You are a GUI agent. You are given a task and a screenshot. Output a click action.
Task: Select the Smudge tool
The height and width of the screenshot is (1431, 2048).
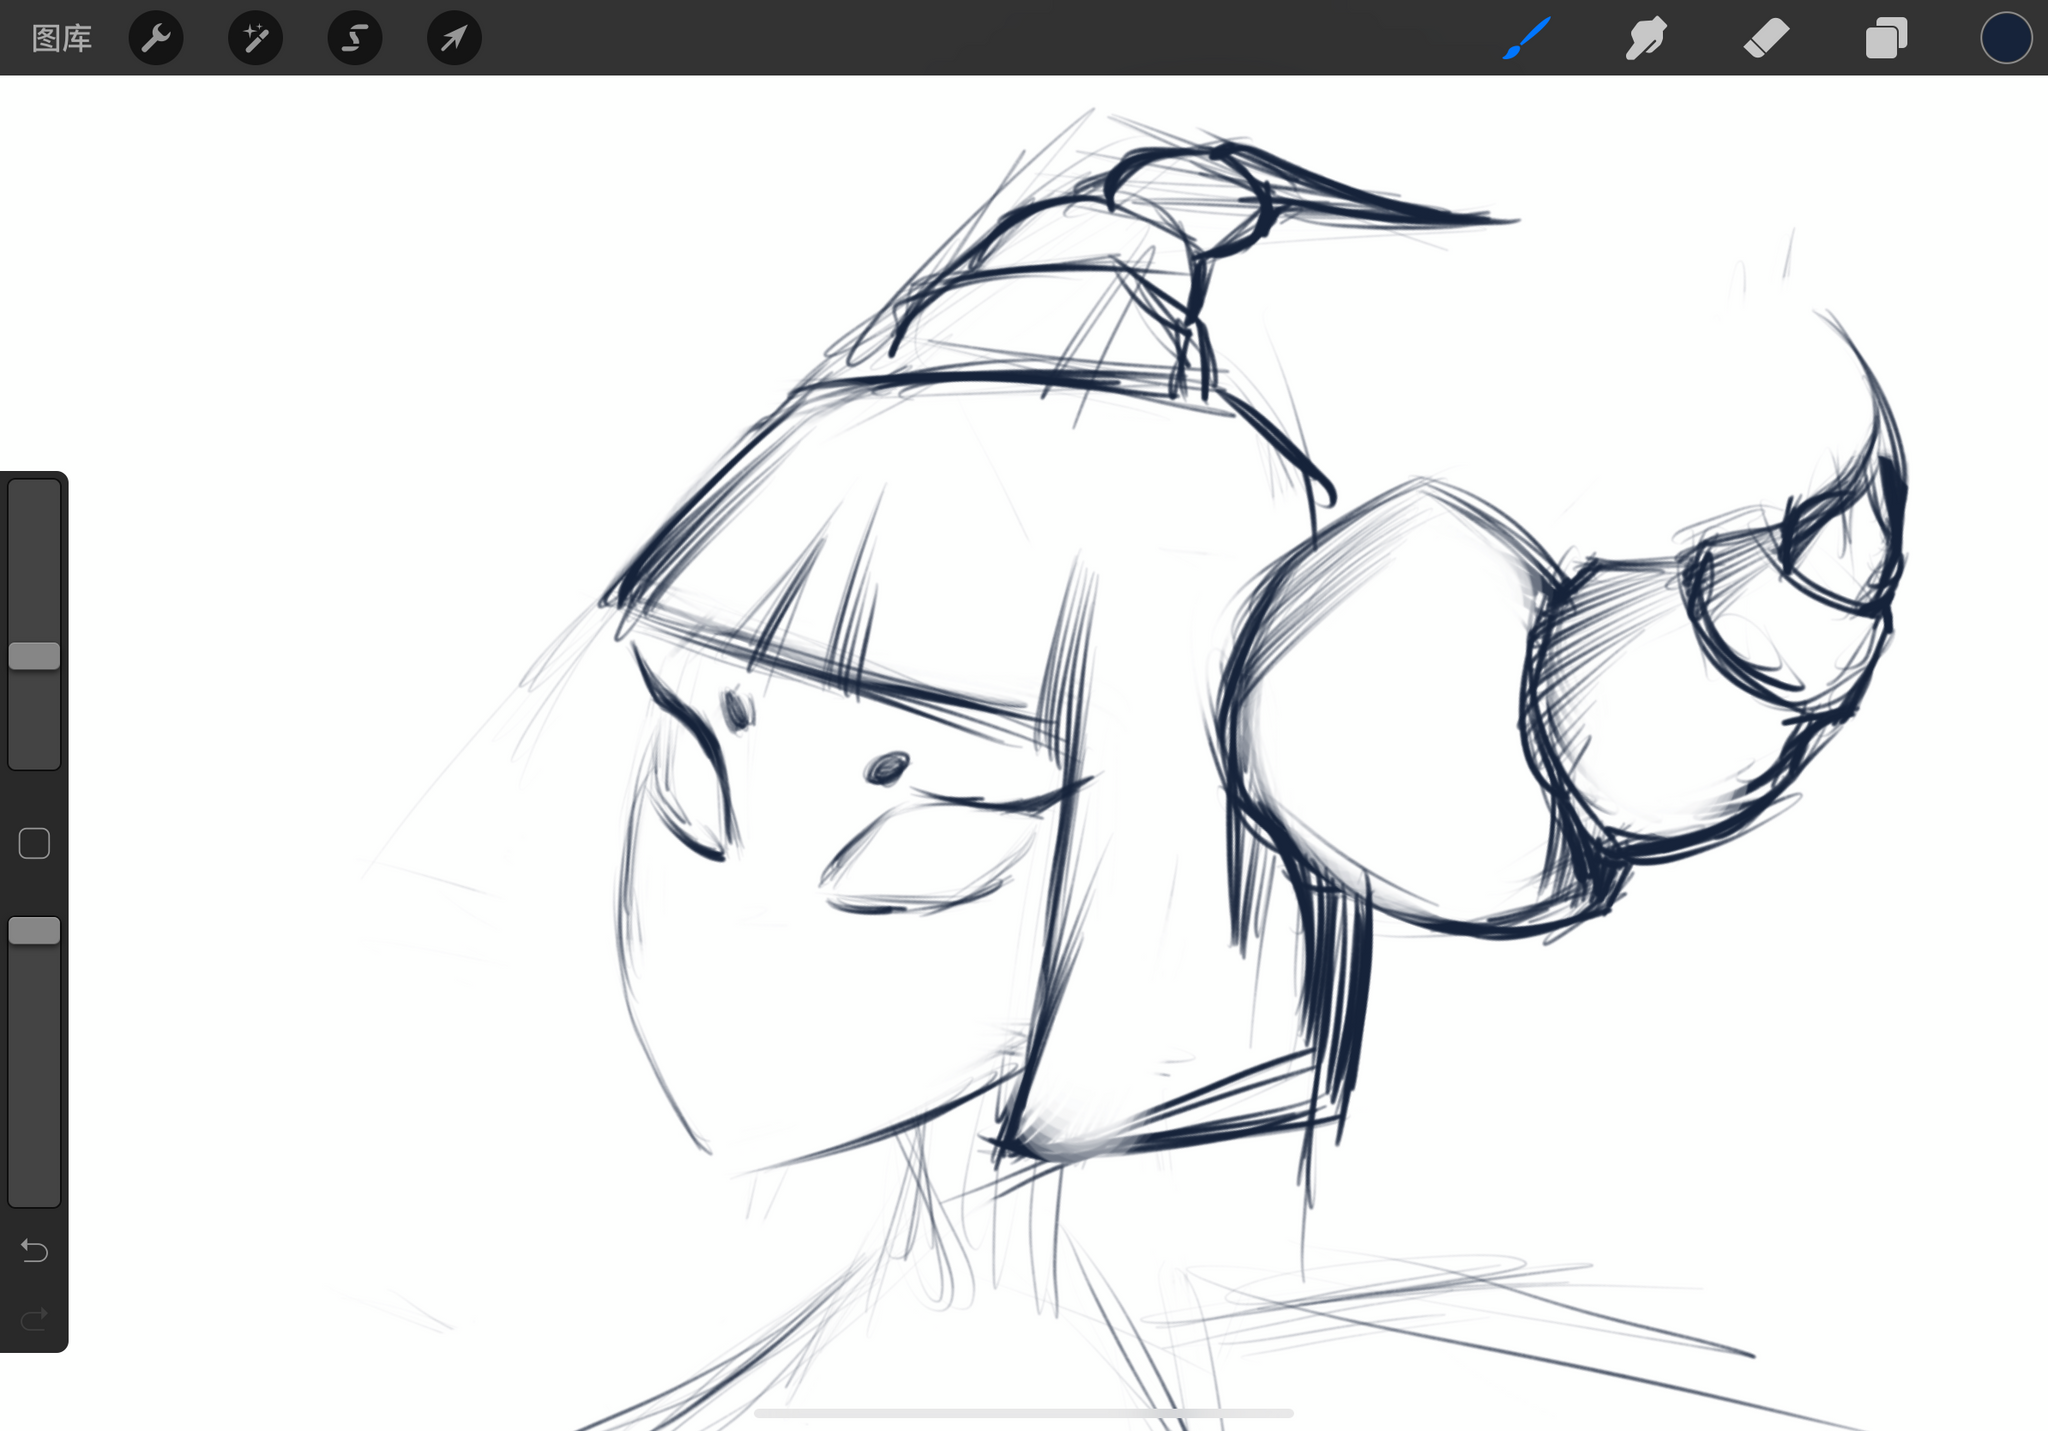click(x=1646, y=38)
